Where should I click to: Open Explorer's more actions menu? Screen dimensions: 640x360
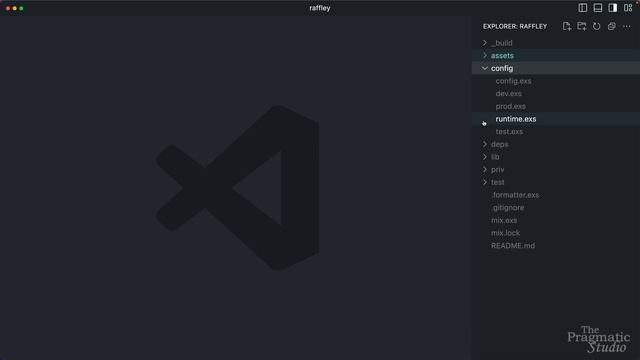click(x=627, y=27)
